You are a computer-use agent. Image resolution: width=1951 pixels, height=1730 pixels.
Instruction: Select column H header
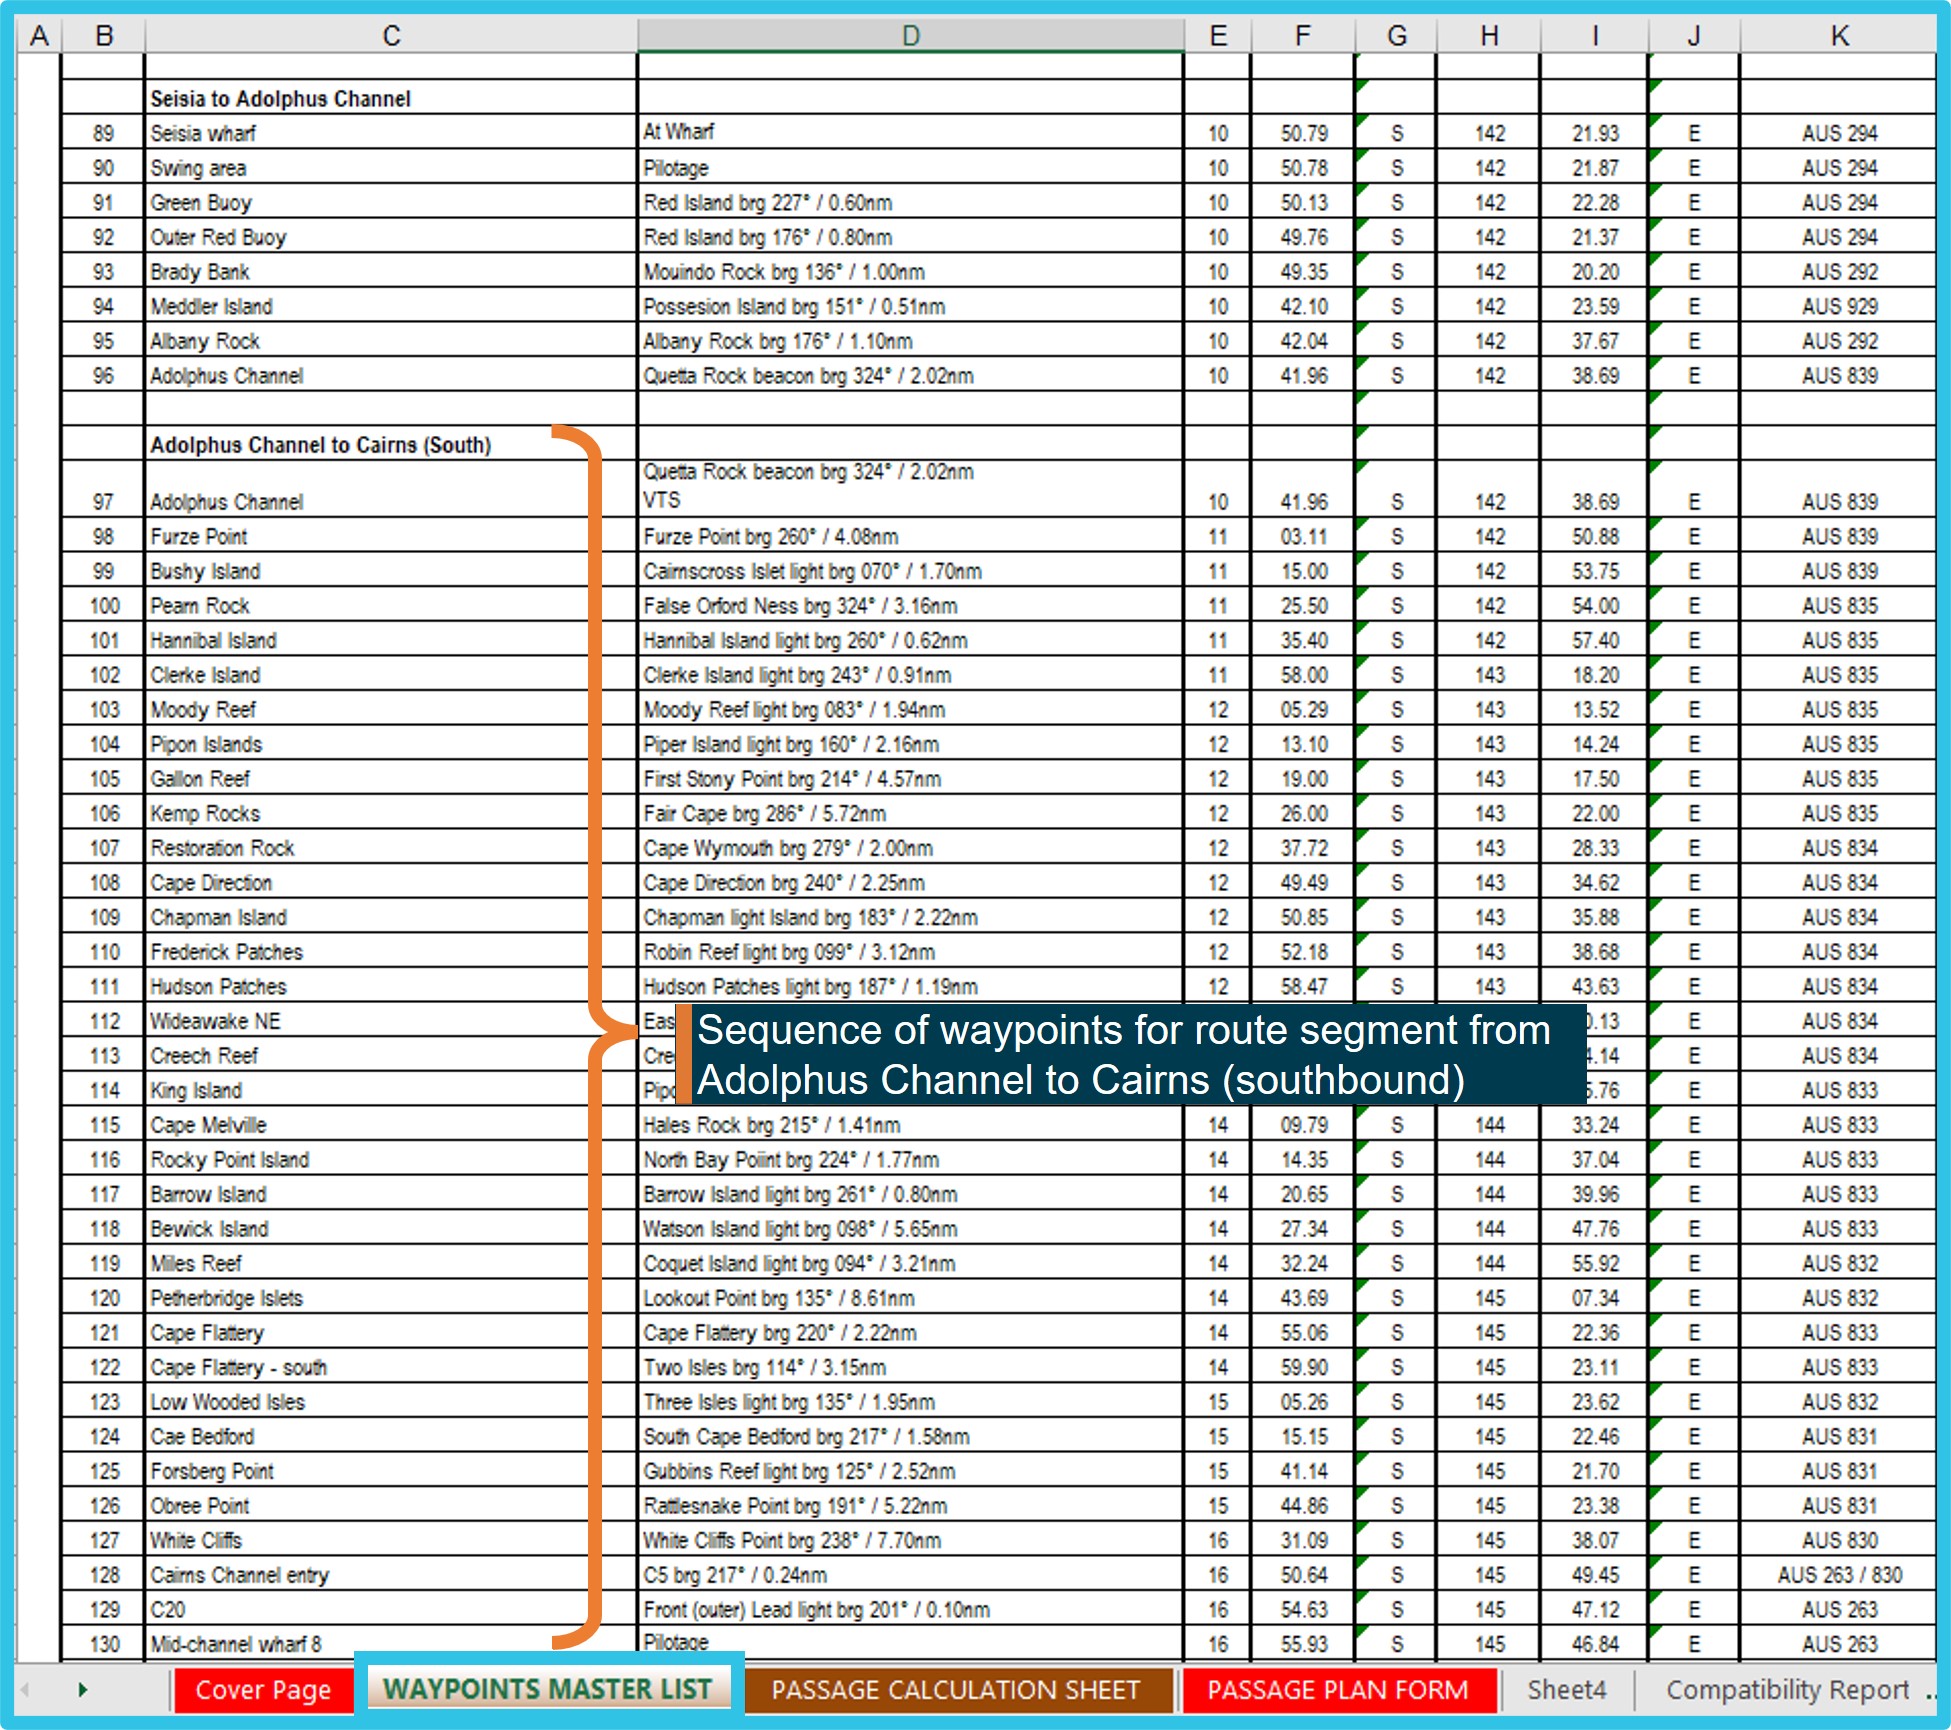click(1489, 36)
